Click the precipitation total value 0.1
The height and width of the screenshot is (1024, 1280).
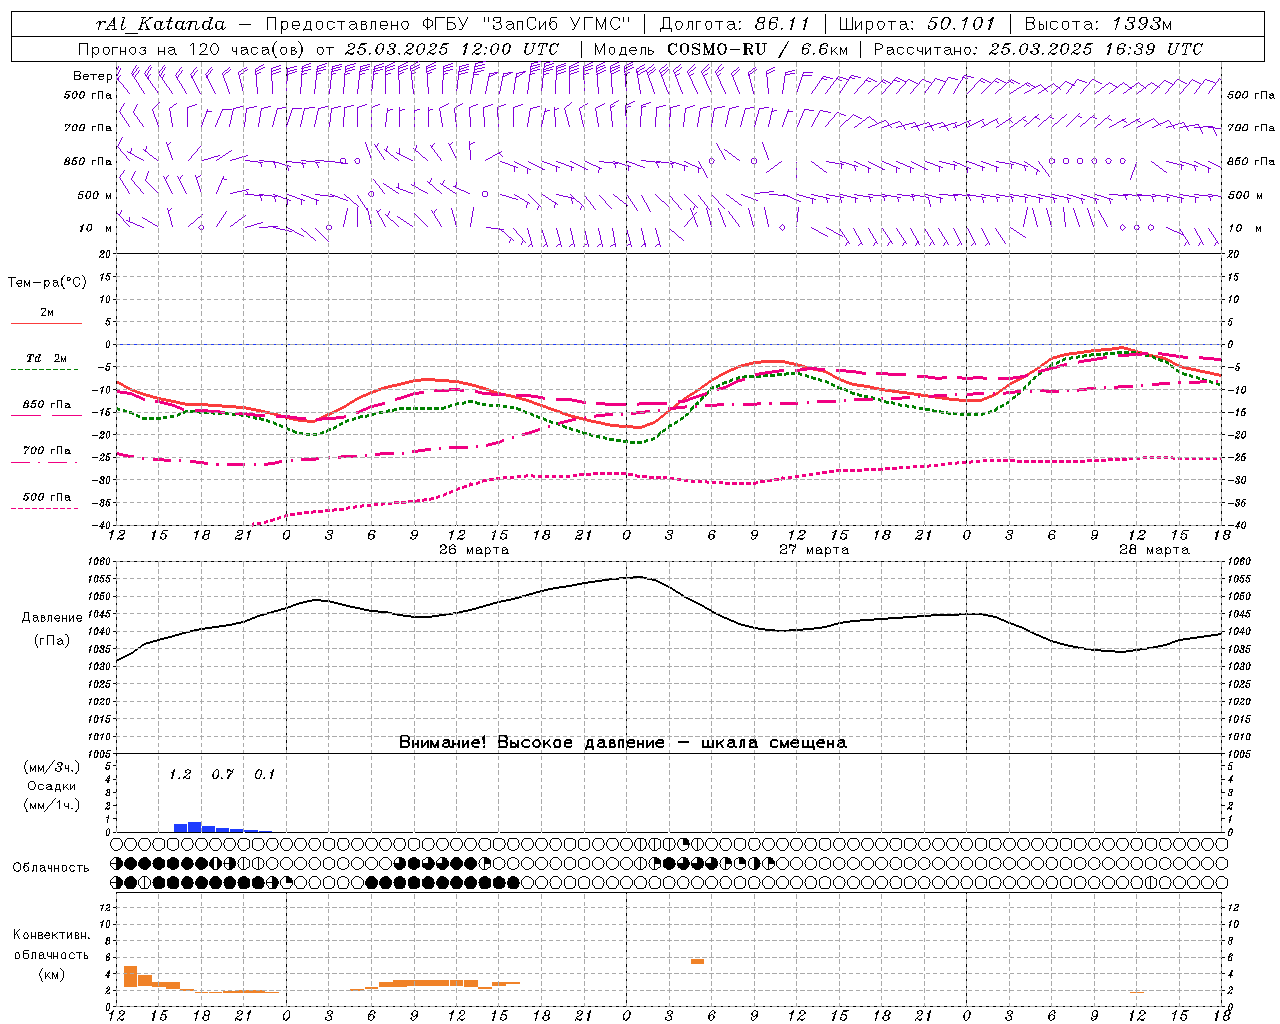[264, 774]
